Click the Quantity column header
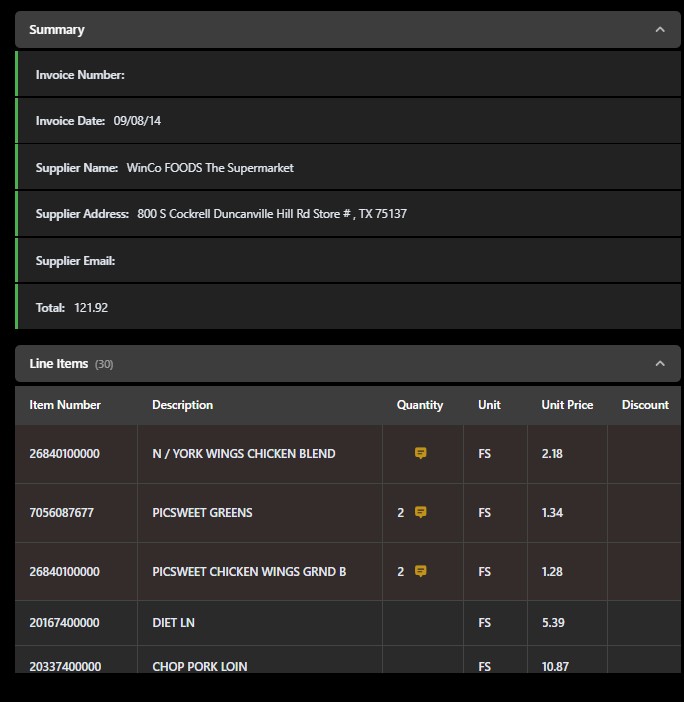Screen dimensions: 684x702 [419, 405]
